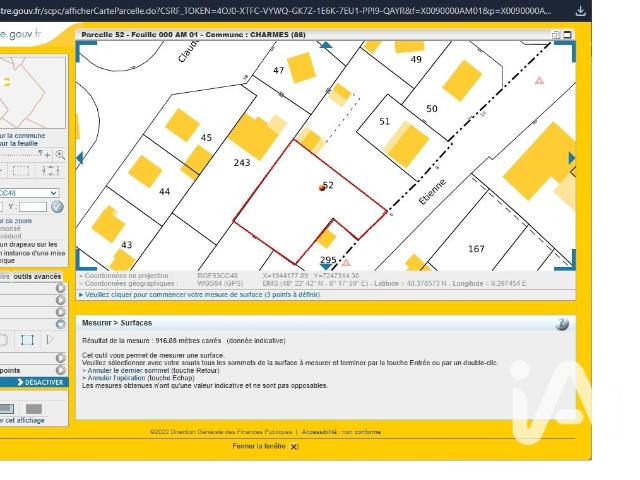Collapse the open measurement tools section

[60, 324]
